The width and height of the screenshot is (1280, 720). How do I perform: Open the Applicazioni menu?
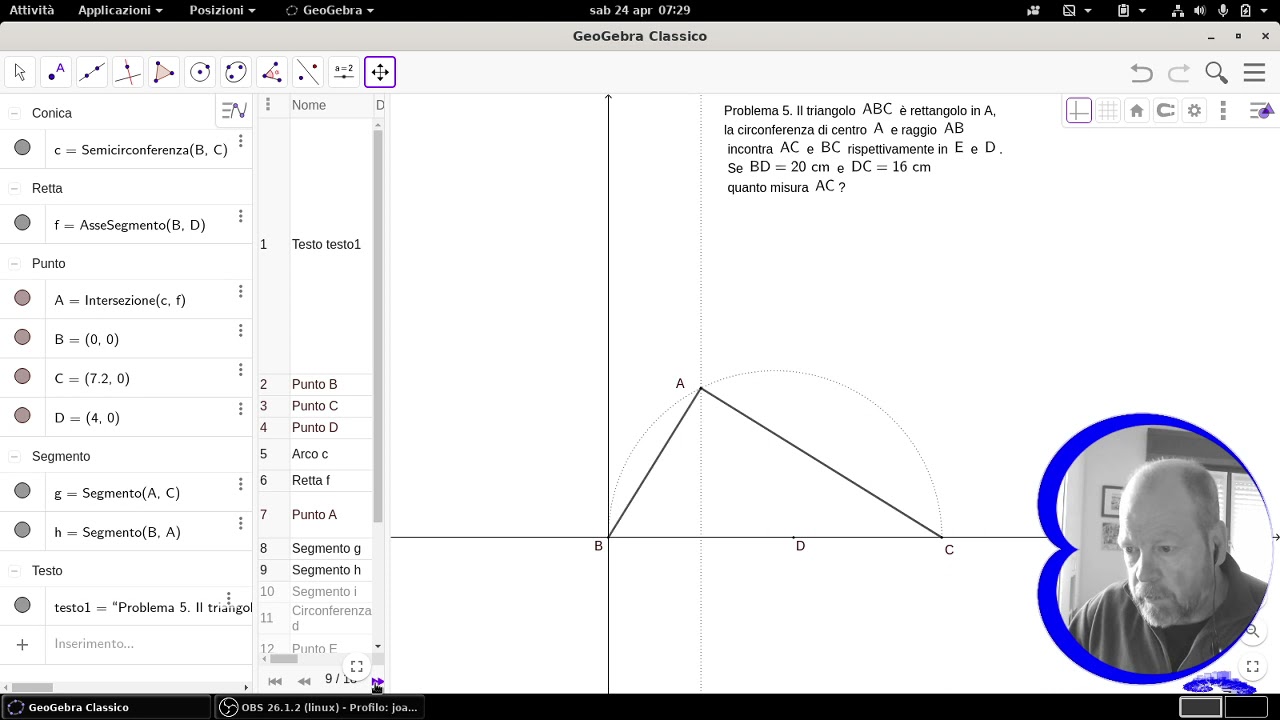tap(120, 10)
